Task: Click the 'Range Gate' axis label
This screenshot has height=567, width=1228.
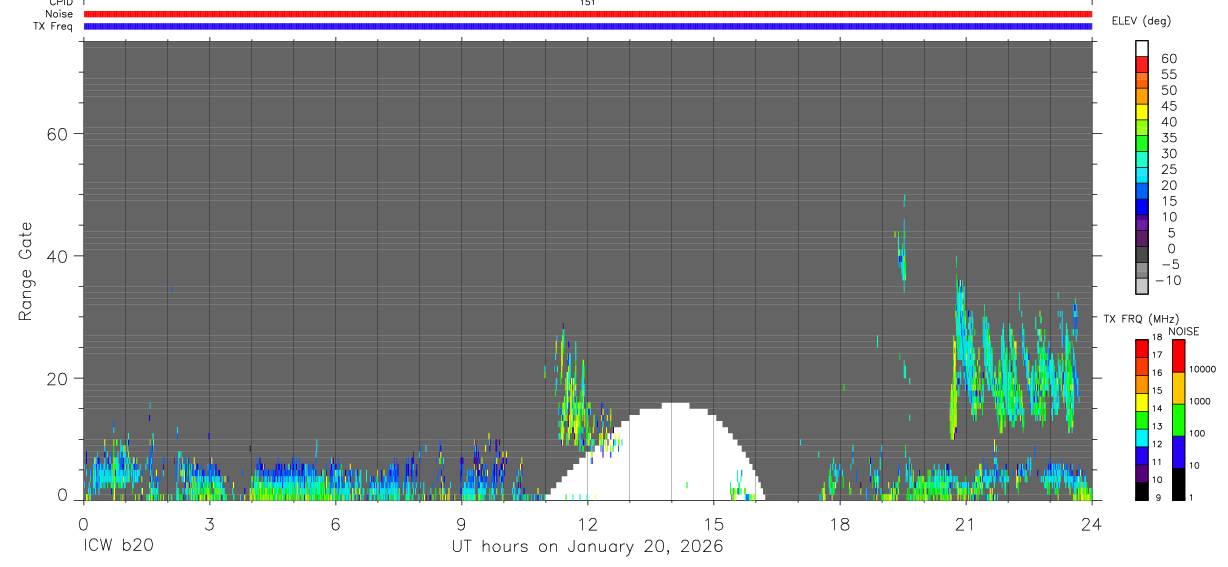Action: (x=27, y=270)
